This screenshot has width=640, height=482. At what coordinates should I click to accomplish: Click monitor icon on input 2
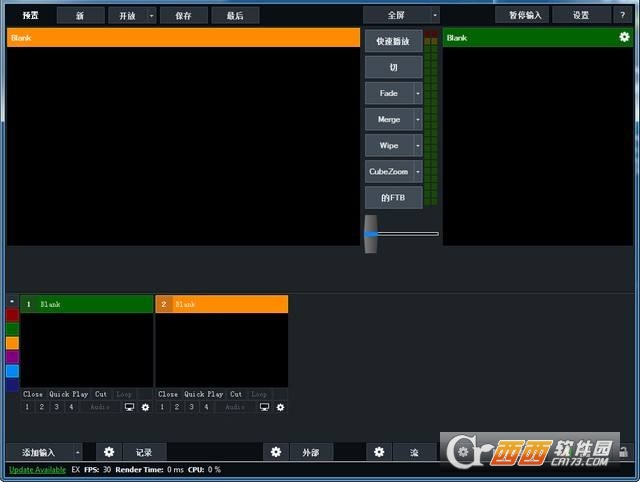click(x=264, y=407)
